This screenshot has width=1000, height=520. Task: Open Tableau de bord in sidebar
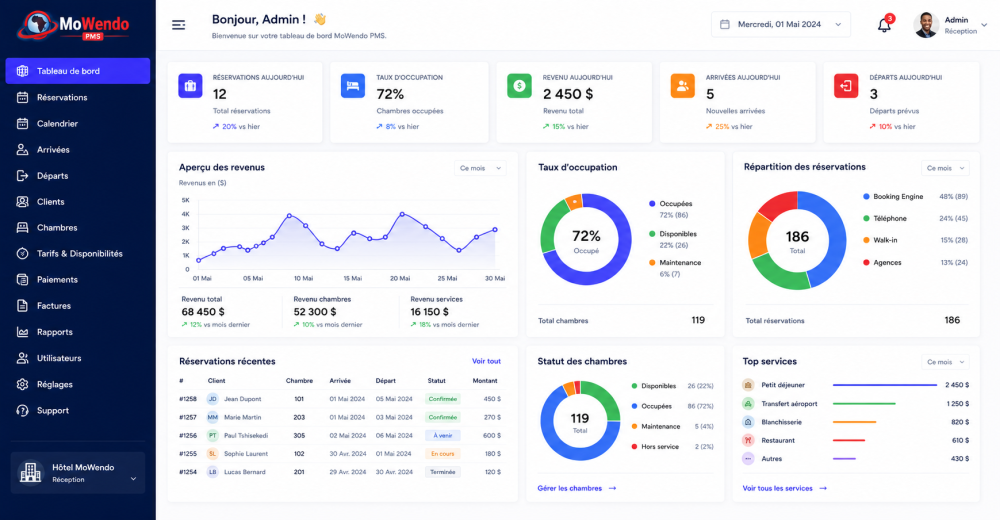tap(78, 71)
